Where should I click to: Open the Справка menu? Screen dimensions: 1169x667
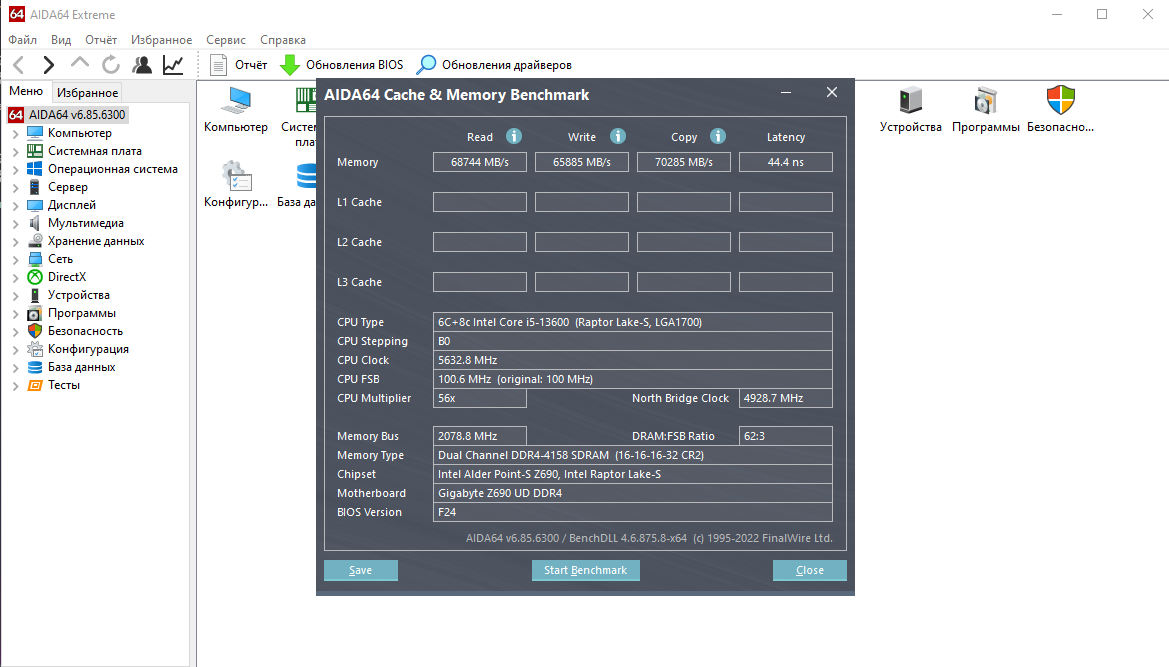point(283,39)
